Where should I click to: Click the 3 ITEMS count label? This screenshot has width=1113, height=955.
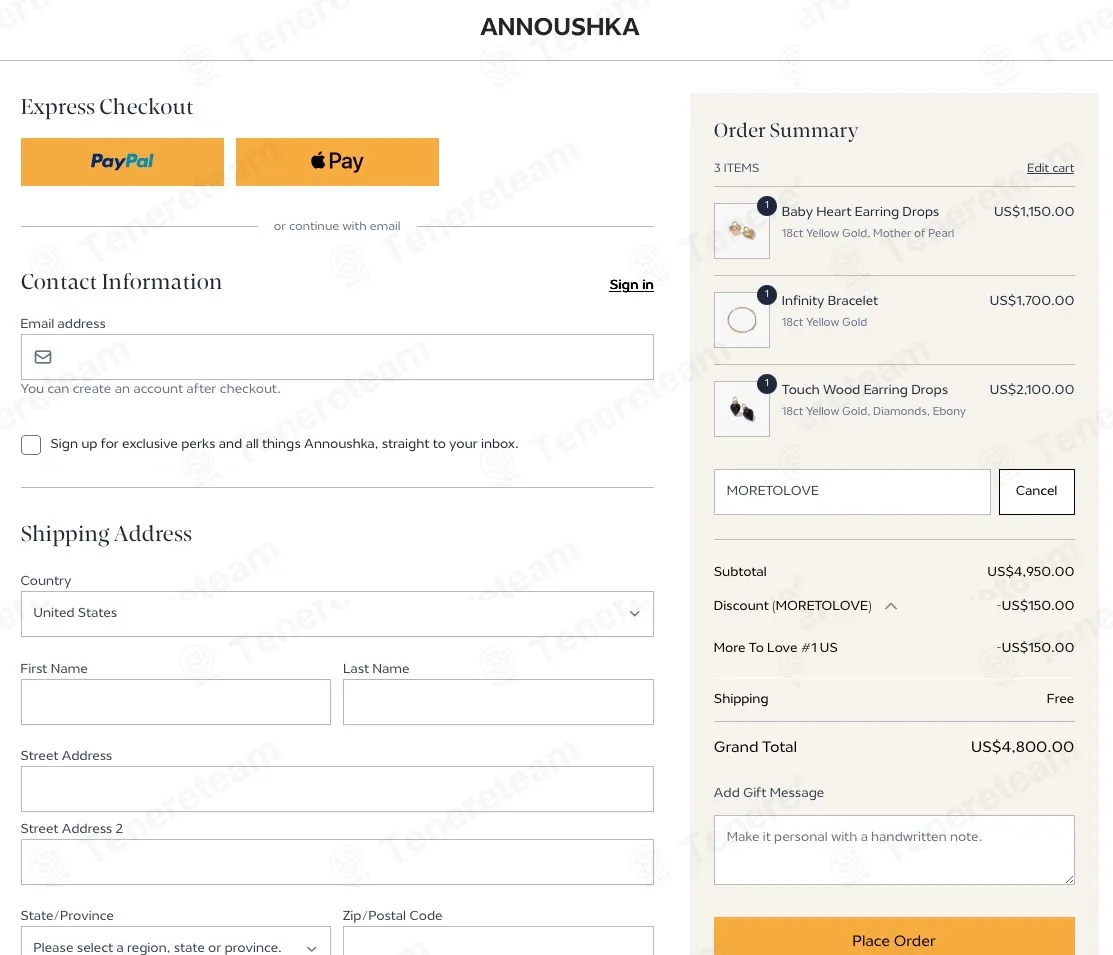pos(736,168)
